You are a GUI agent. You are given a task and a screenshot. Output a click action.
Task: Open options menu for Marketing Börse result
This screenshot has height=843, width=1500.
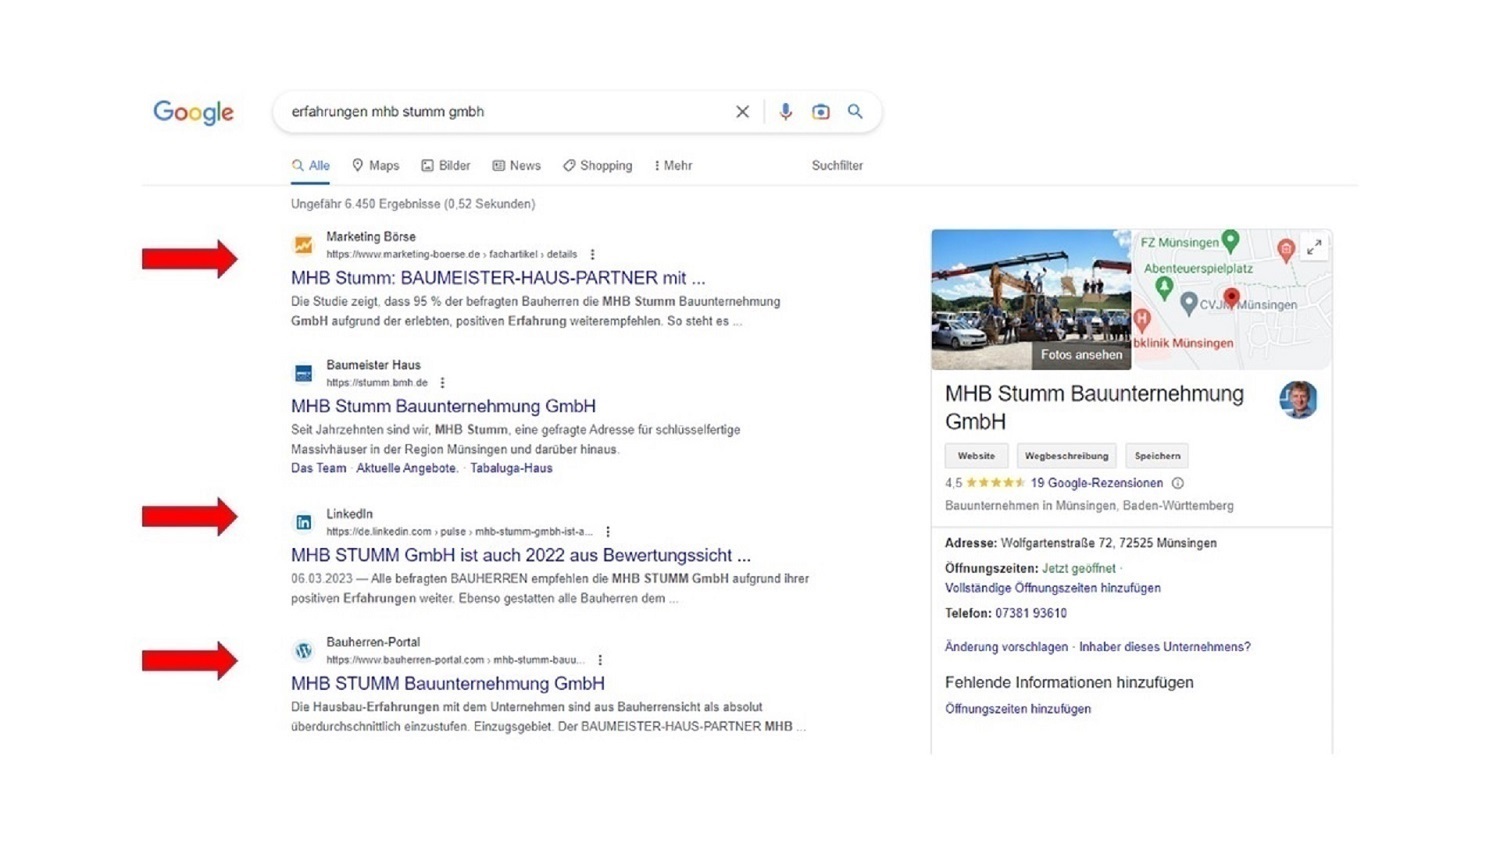click(x=592, y=255)
